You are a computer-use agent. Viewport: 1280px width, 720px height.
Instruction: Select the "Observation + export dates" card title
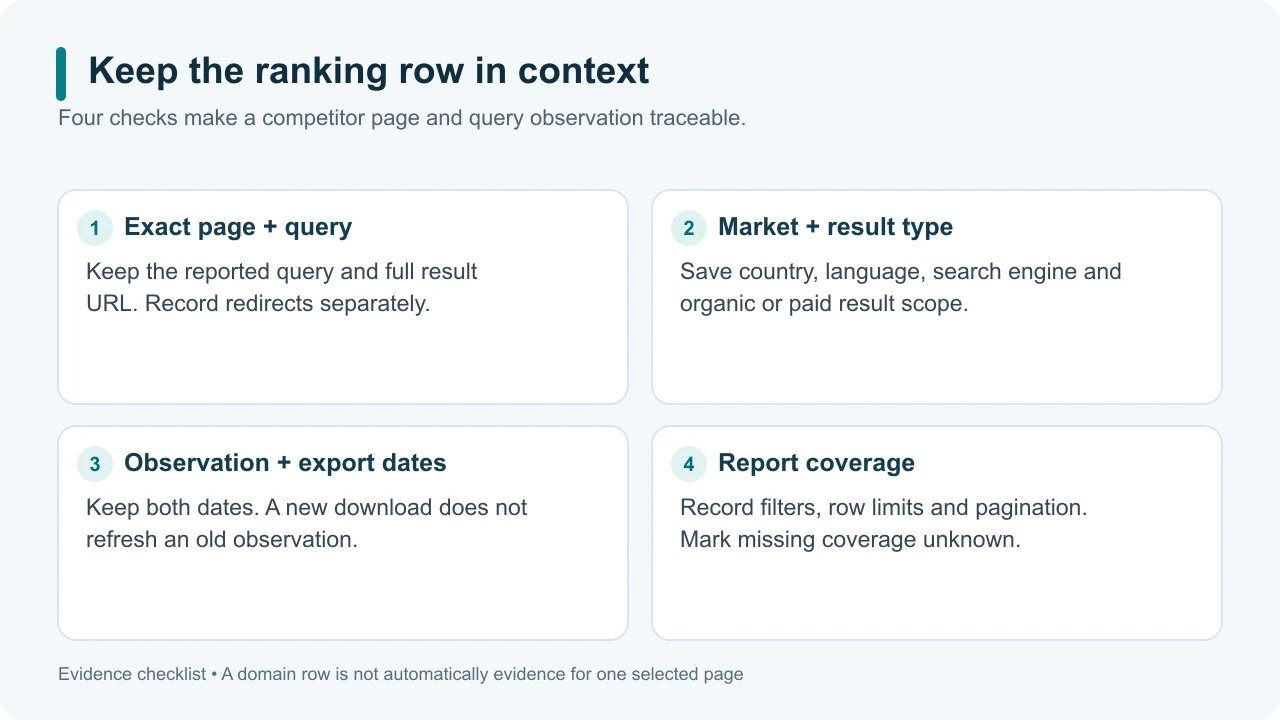(x=285, y=463)
